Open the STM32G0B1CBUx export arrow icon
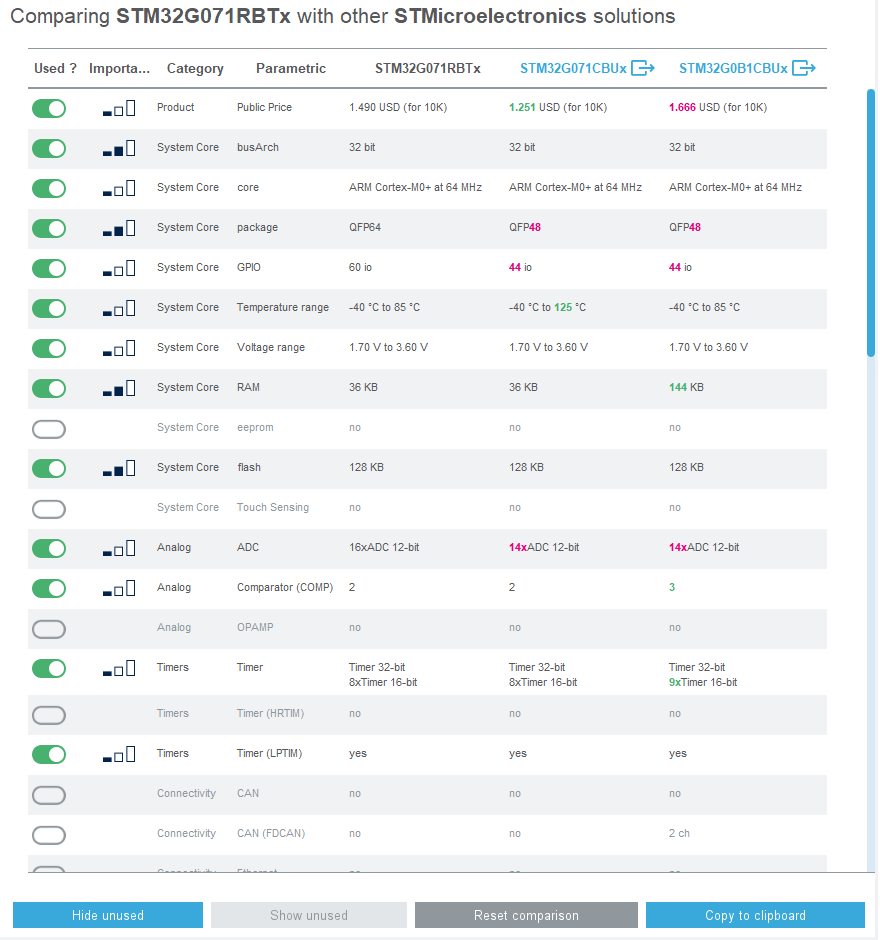This screenshot has width=880, height=940. [x=804, y=68]
